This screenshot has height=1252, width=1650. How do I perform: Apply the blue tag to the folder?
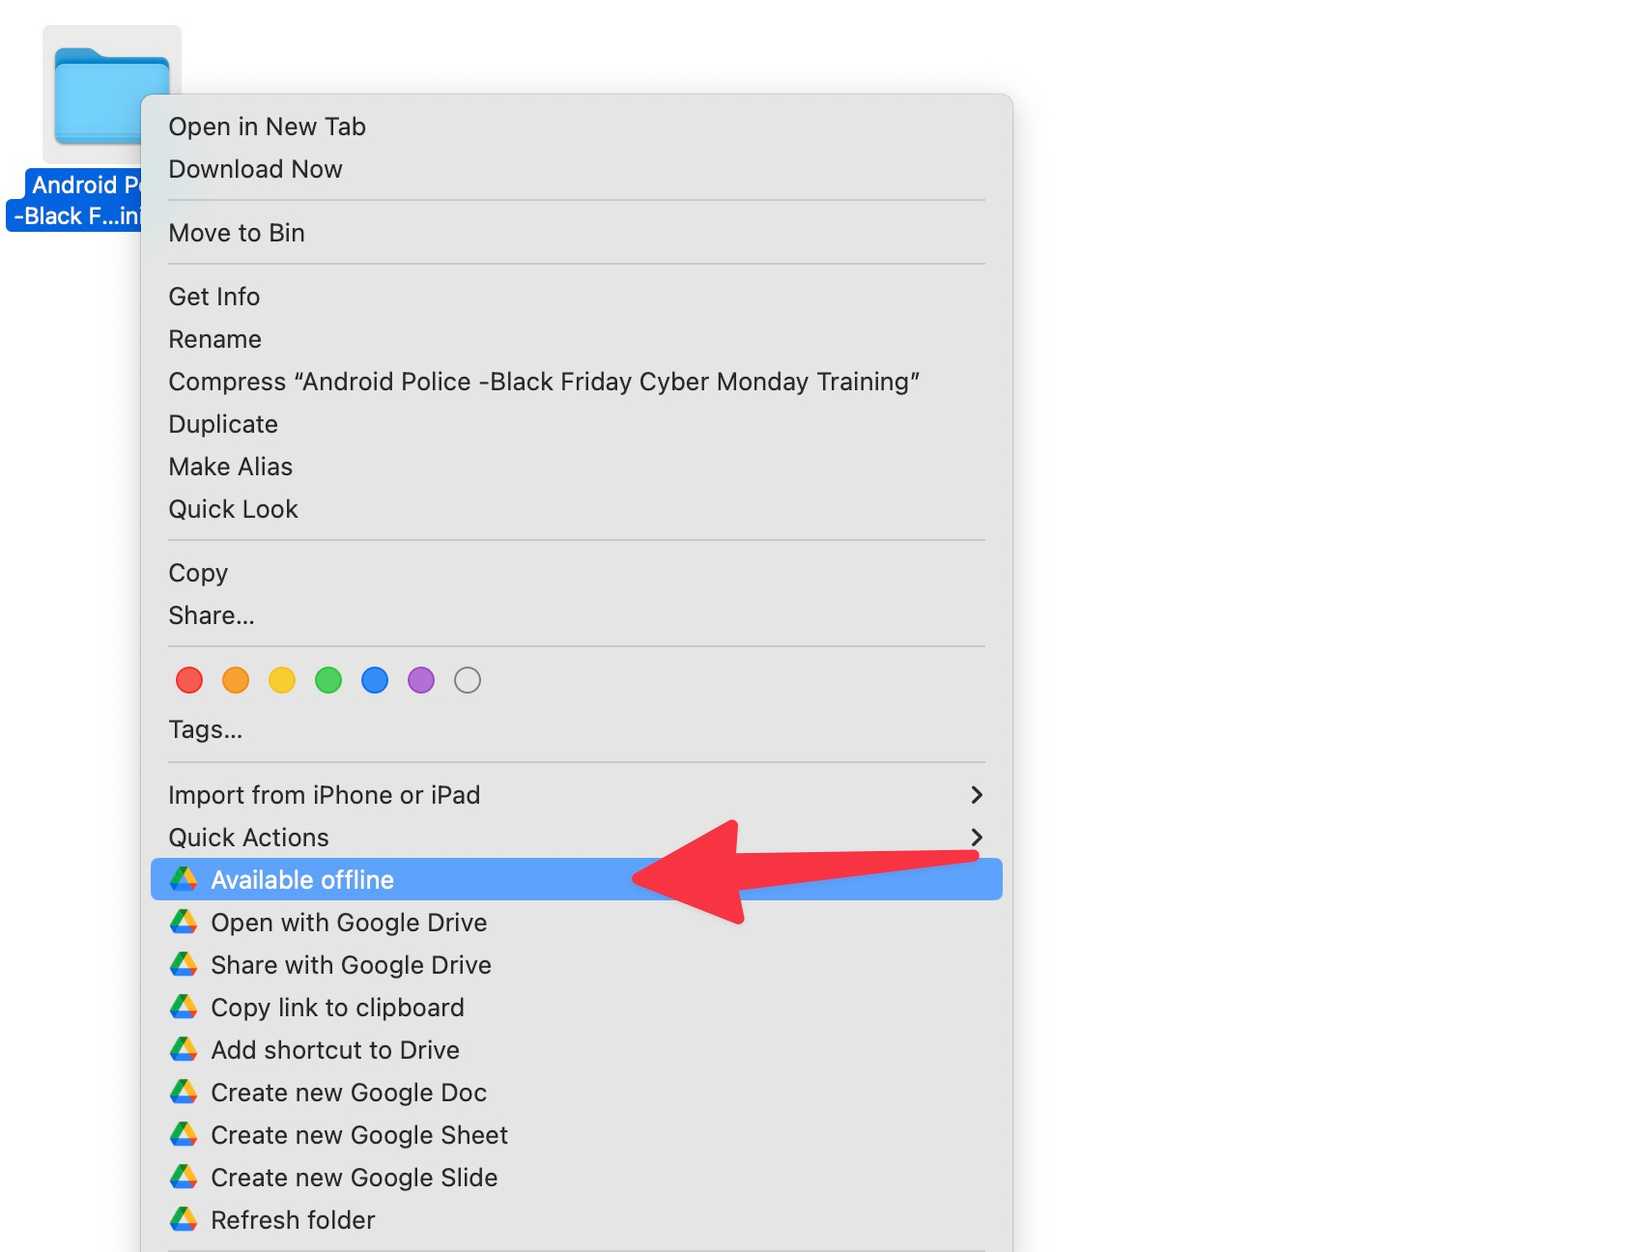pyautogui.click(x=374, y=680)
